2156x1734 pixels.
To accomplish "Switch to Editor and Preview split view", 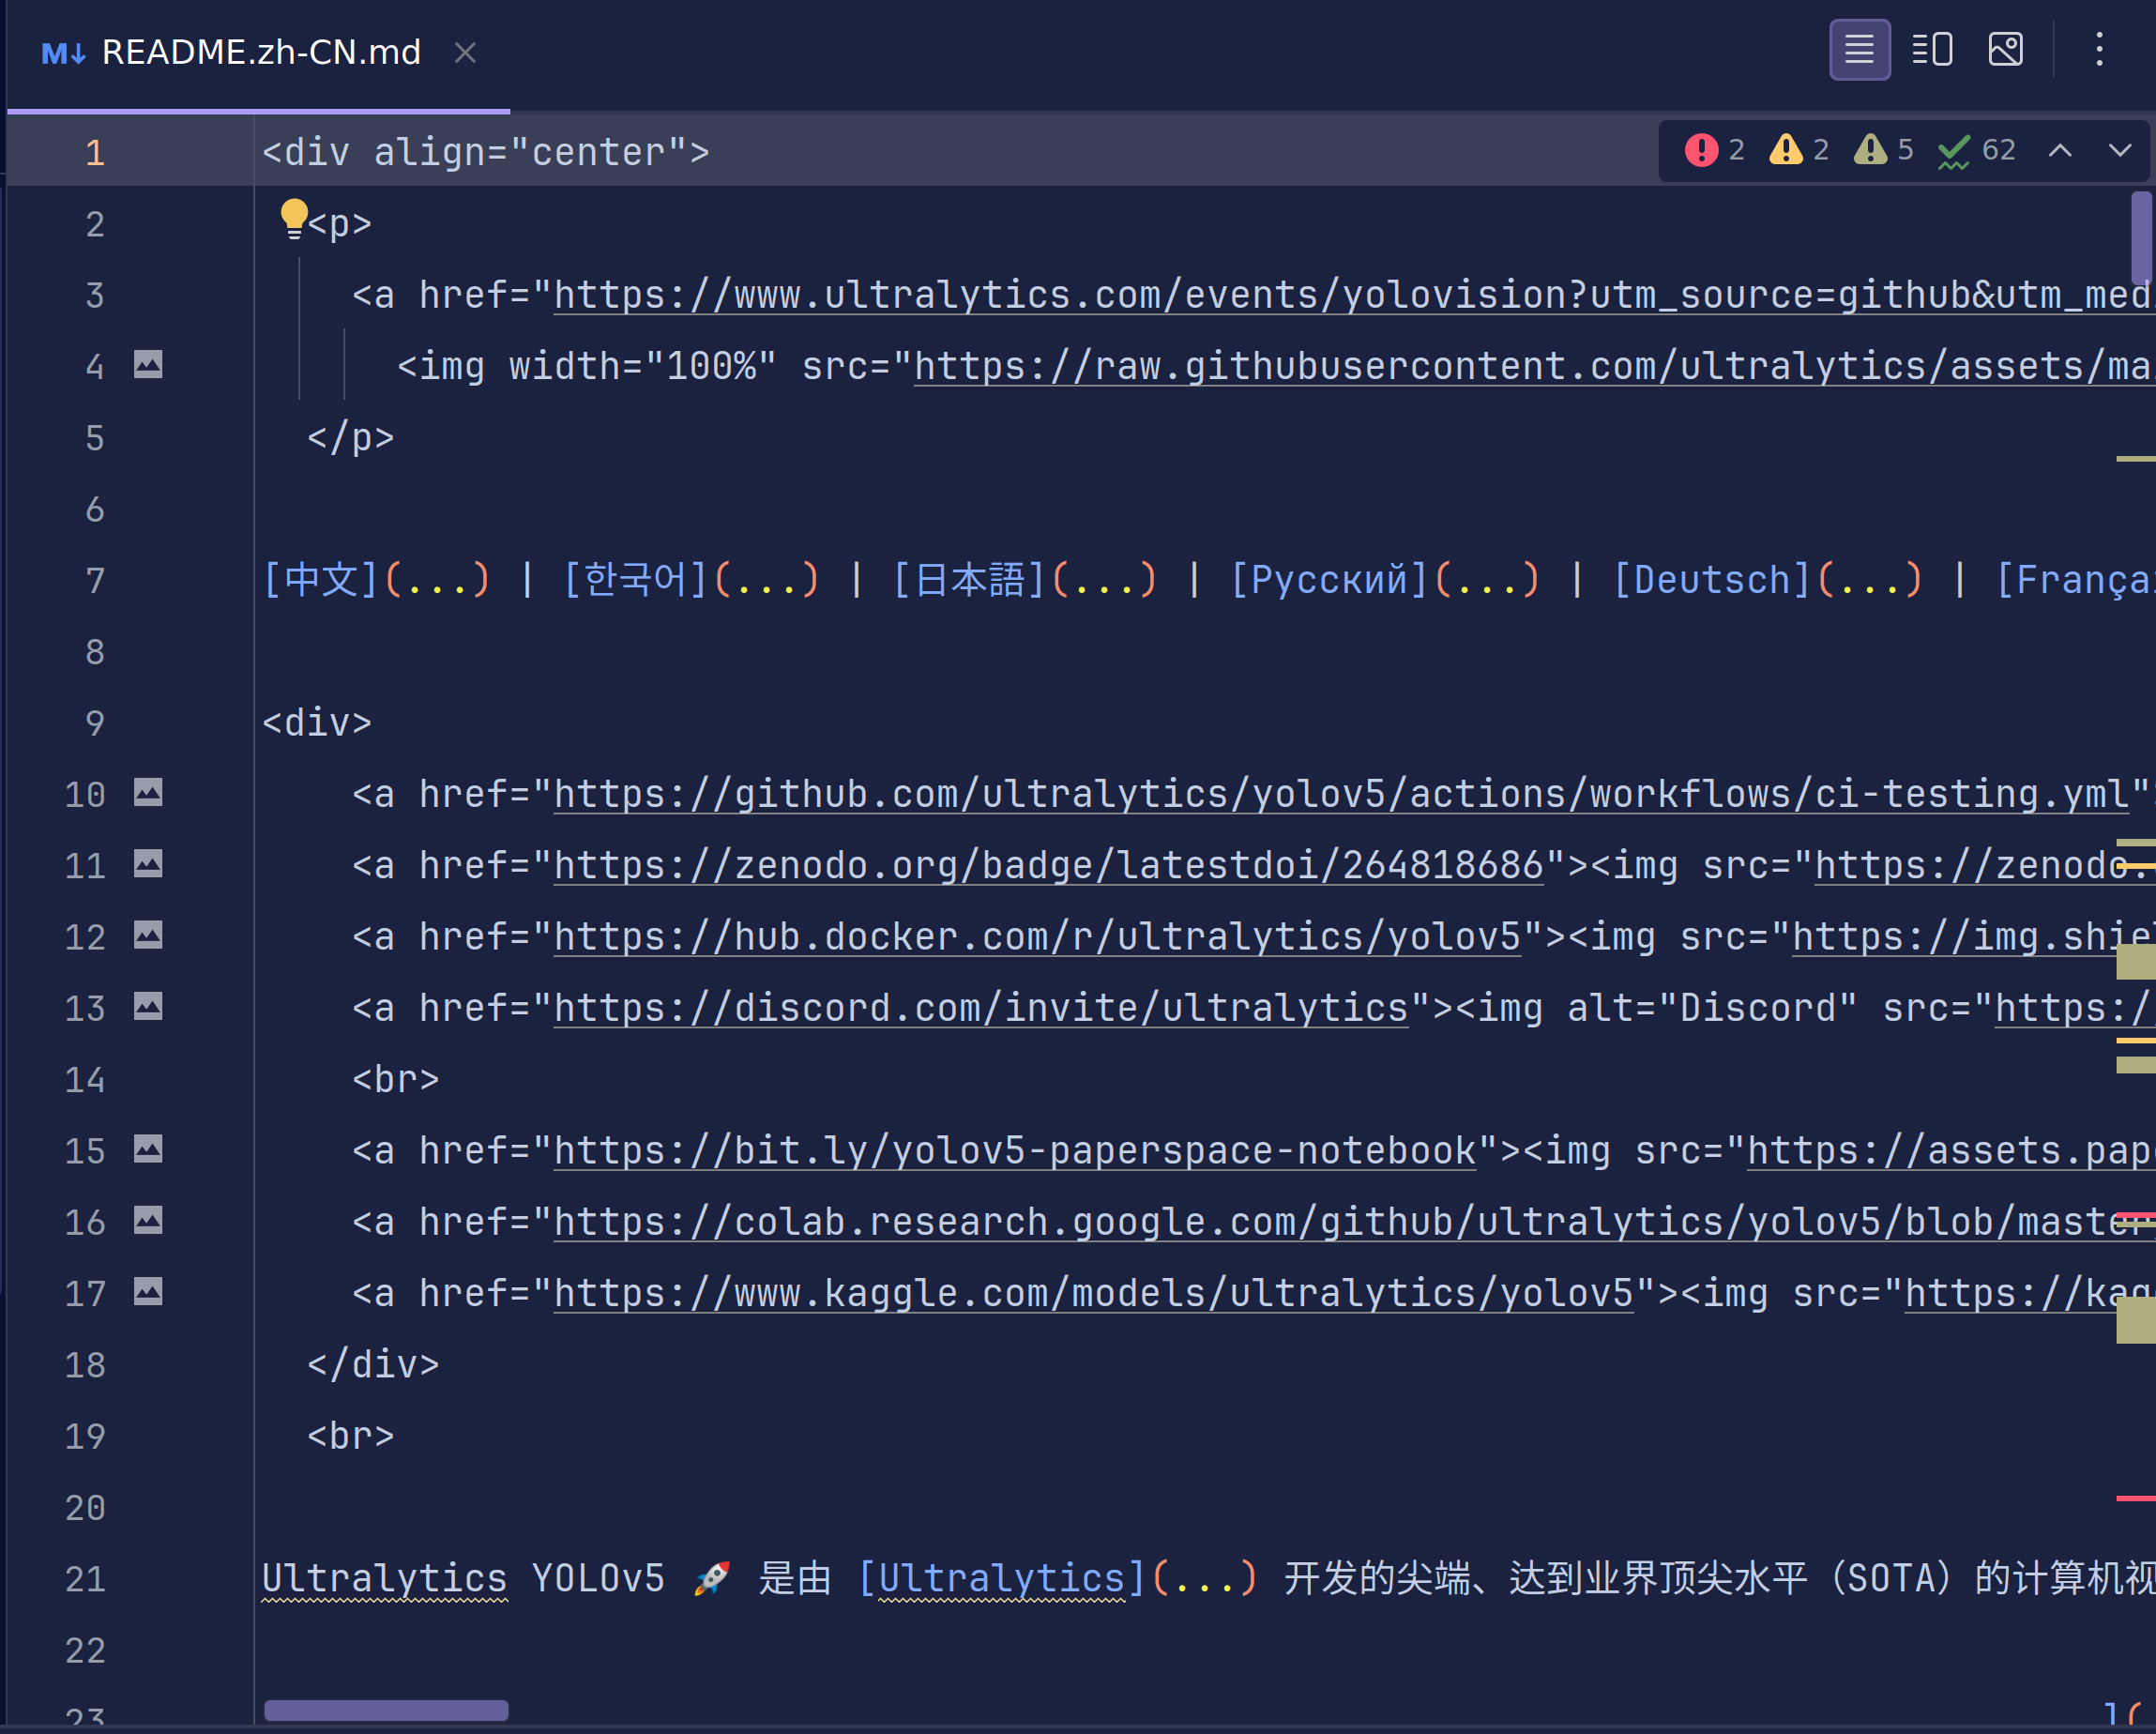I will (1932, 49).
